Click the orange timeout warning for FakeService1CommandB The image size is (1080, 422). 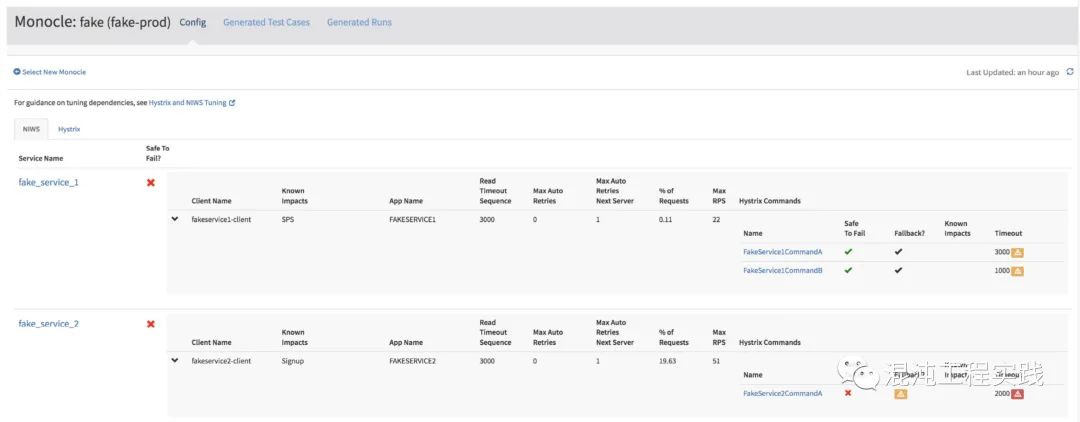pos(1017,271)
